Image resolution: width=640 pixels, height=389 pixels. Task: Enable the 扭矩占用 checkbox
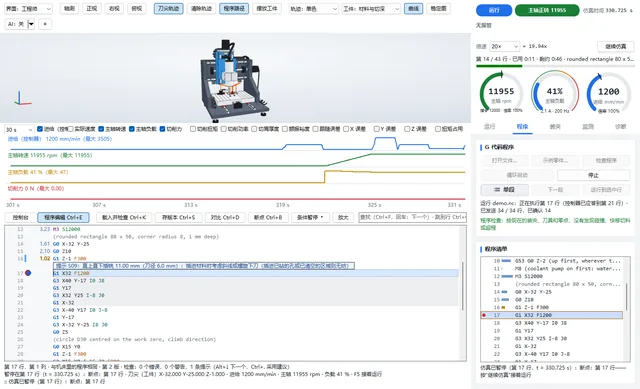pos(438,129)
